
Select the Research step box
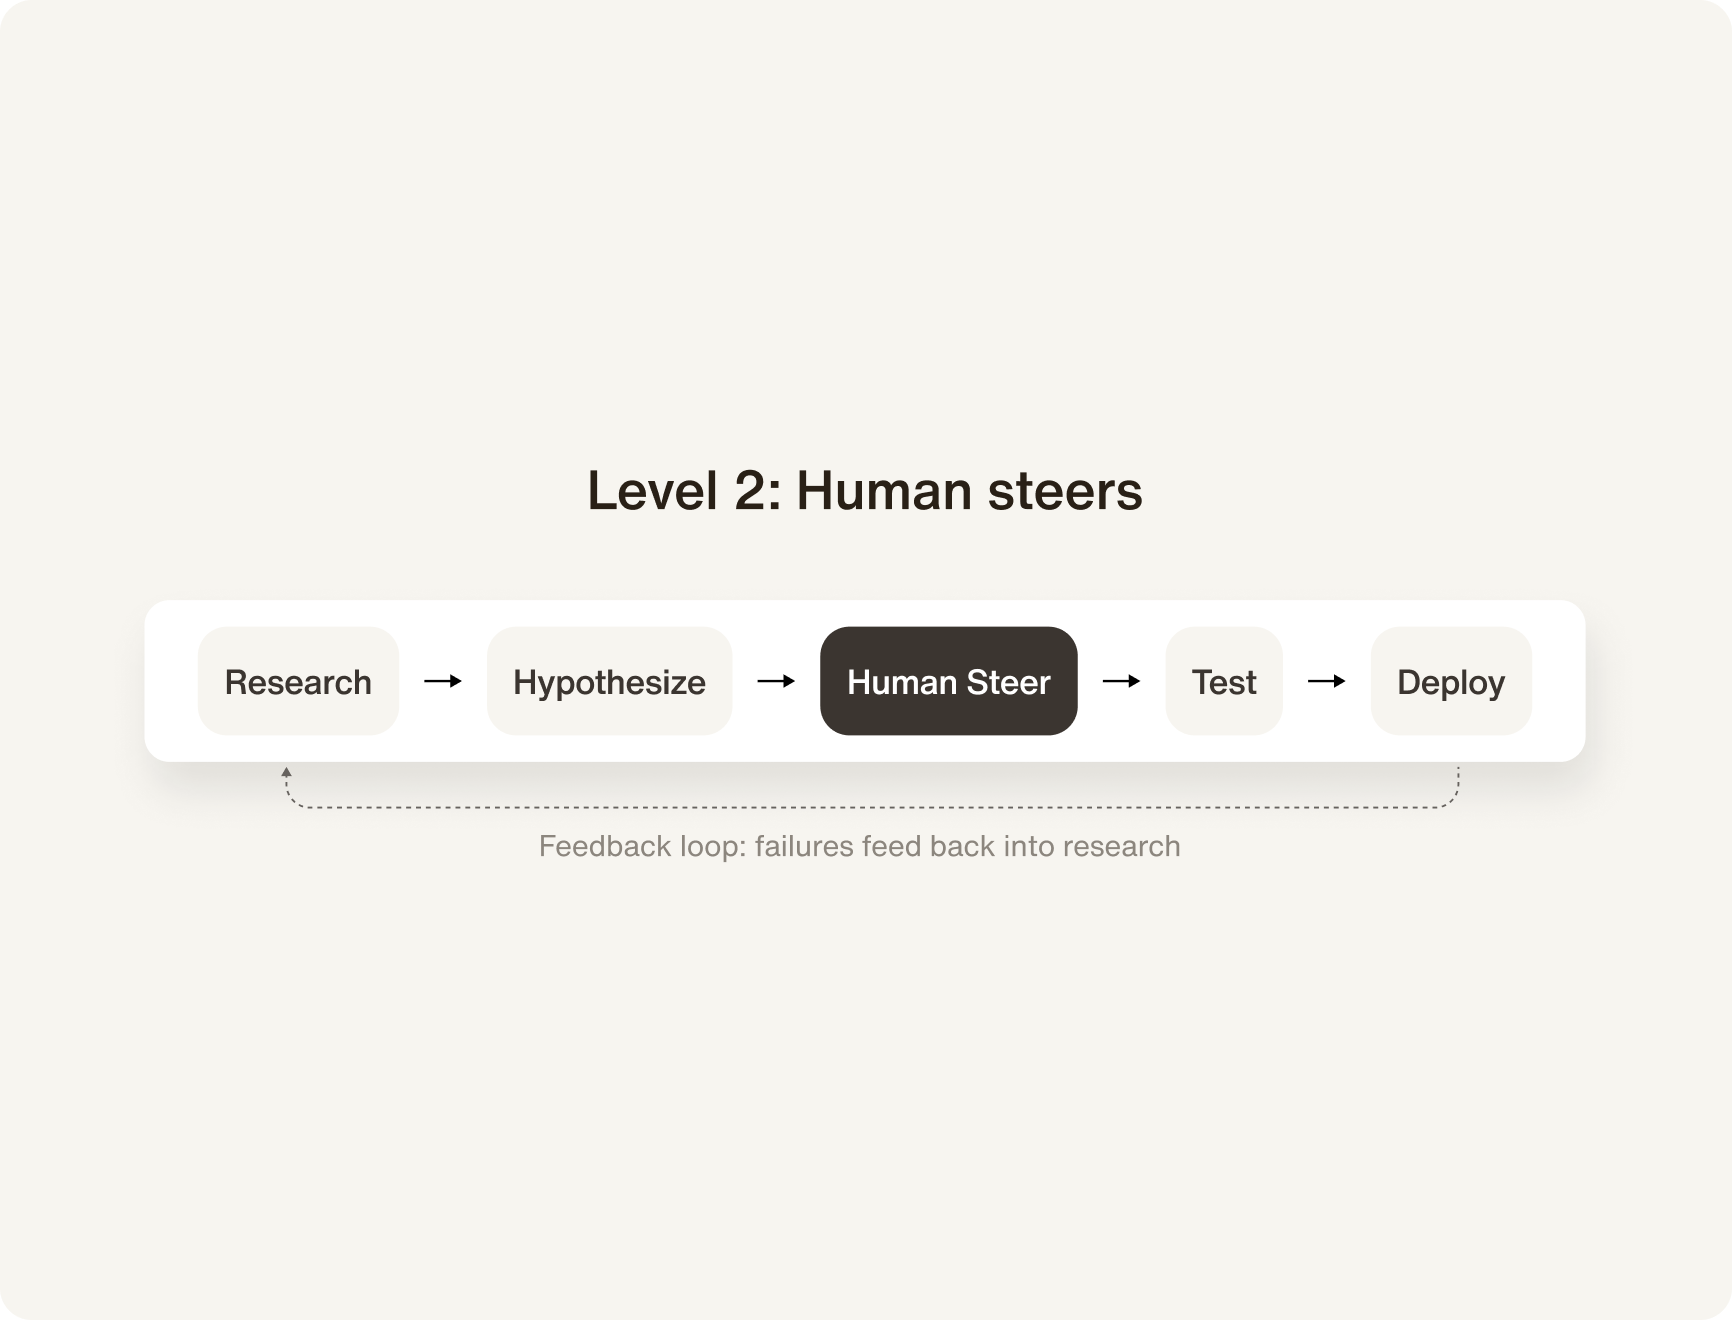[298, 681]
